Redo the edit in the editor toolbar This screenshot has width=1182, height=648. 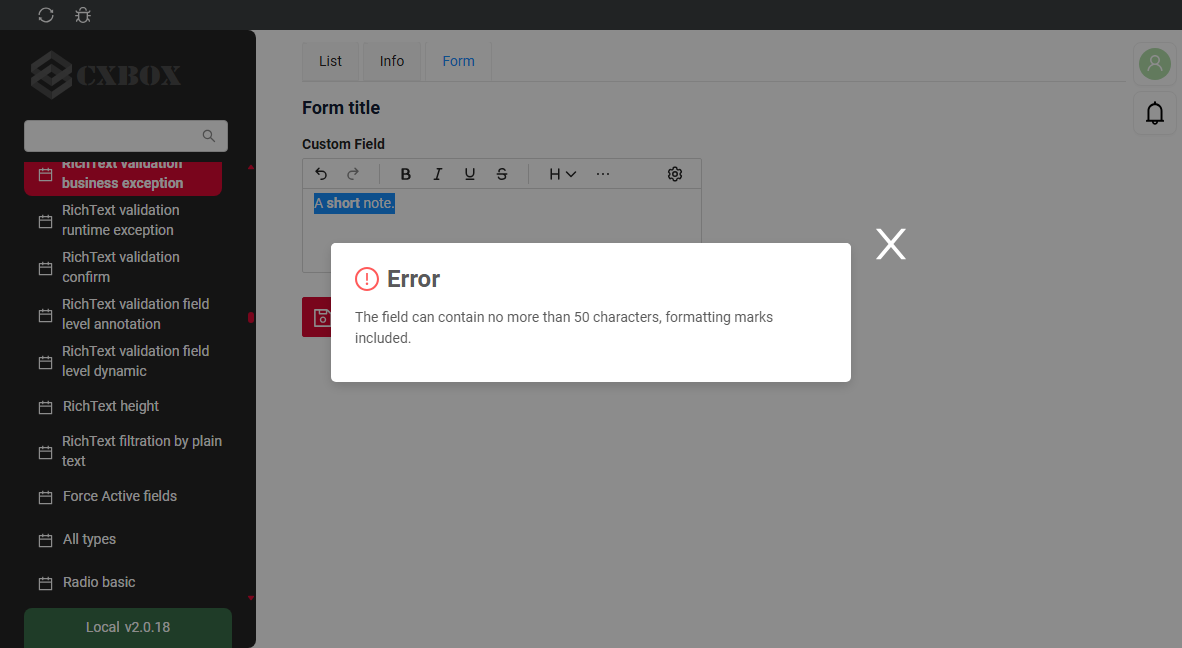pyautogui.click(x=353, y=174)
